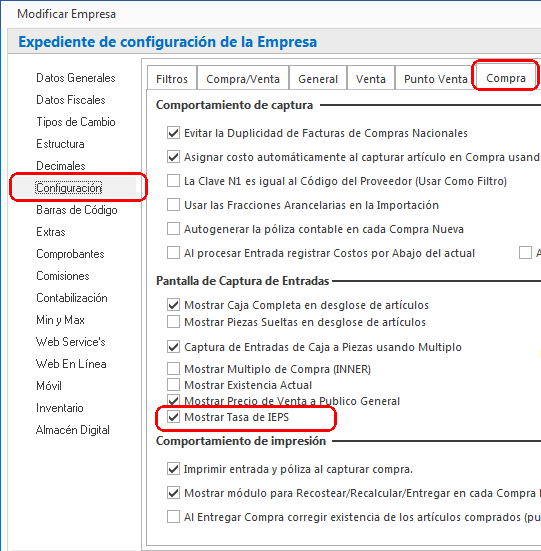
Task: Open the Comprobantes section
Action: (70, 254)
